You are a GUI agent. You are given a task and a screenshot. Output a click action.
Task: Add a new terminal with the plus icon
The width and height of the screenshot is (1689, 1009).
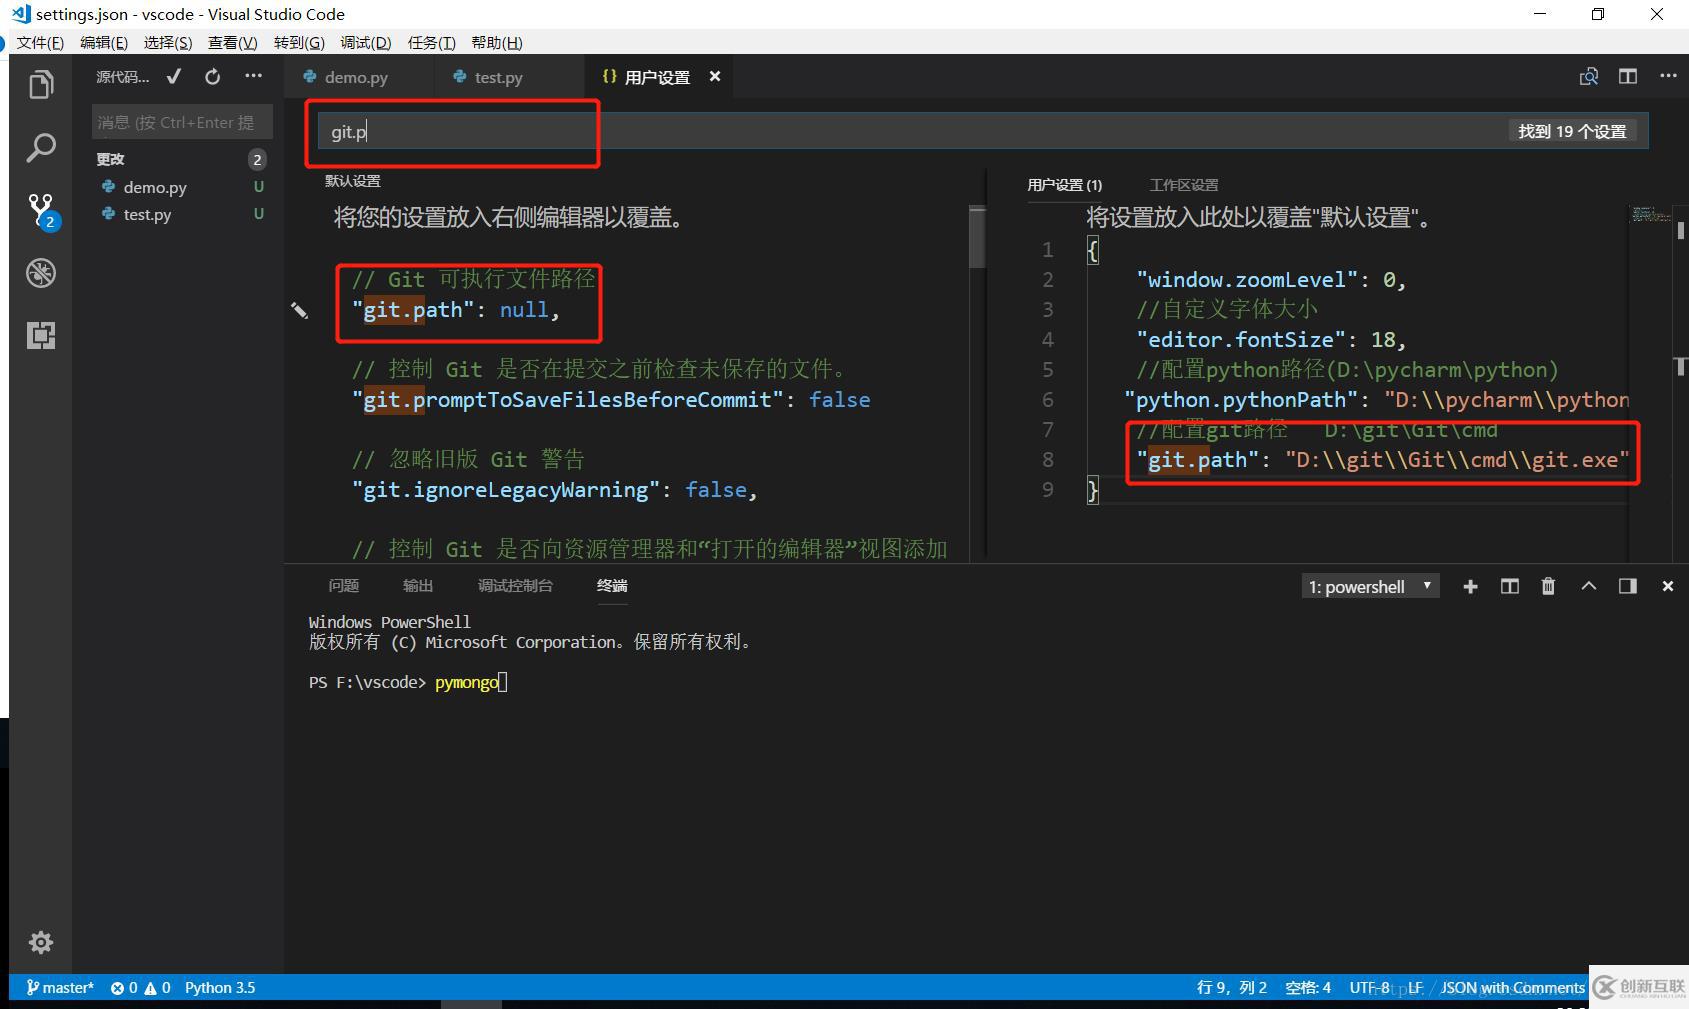[x=1469, y=586]
